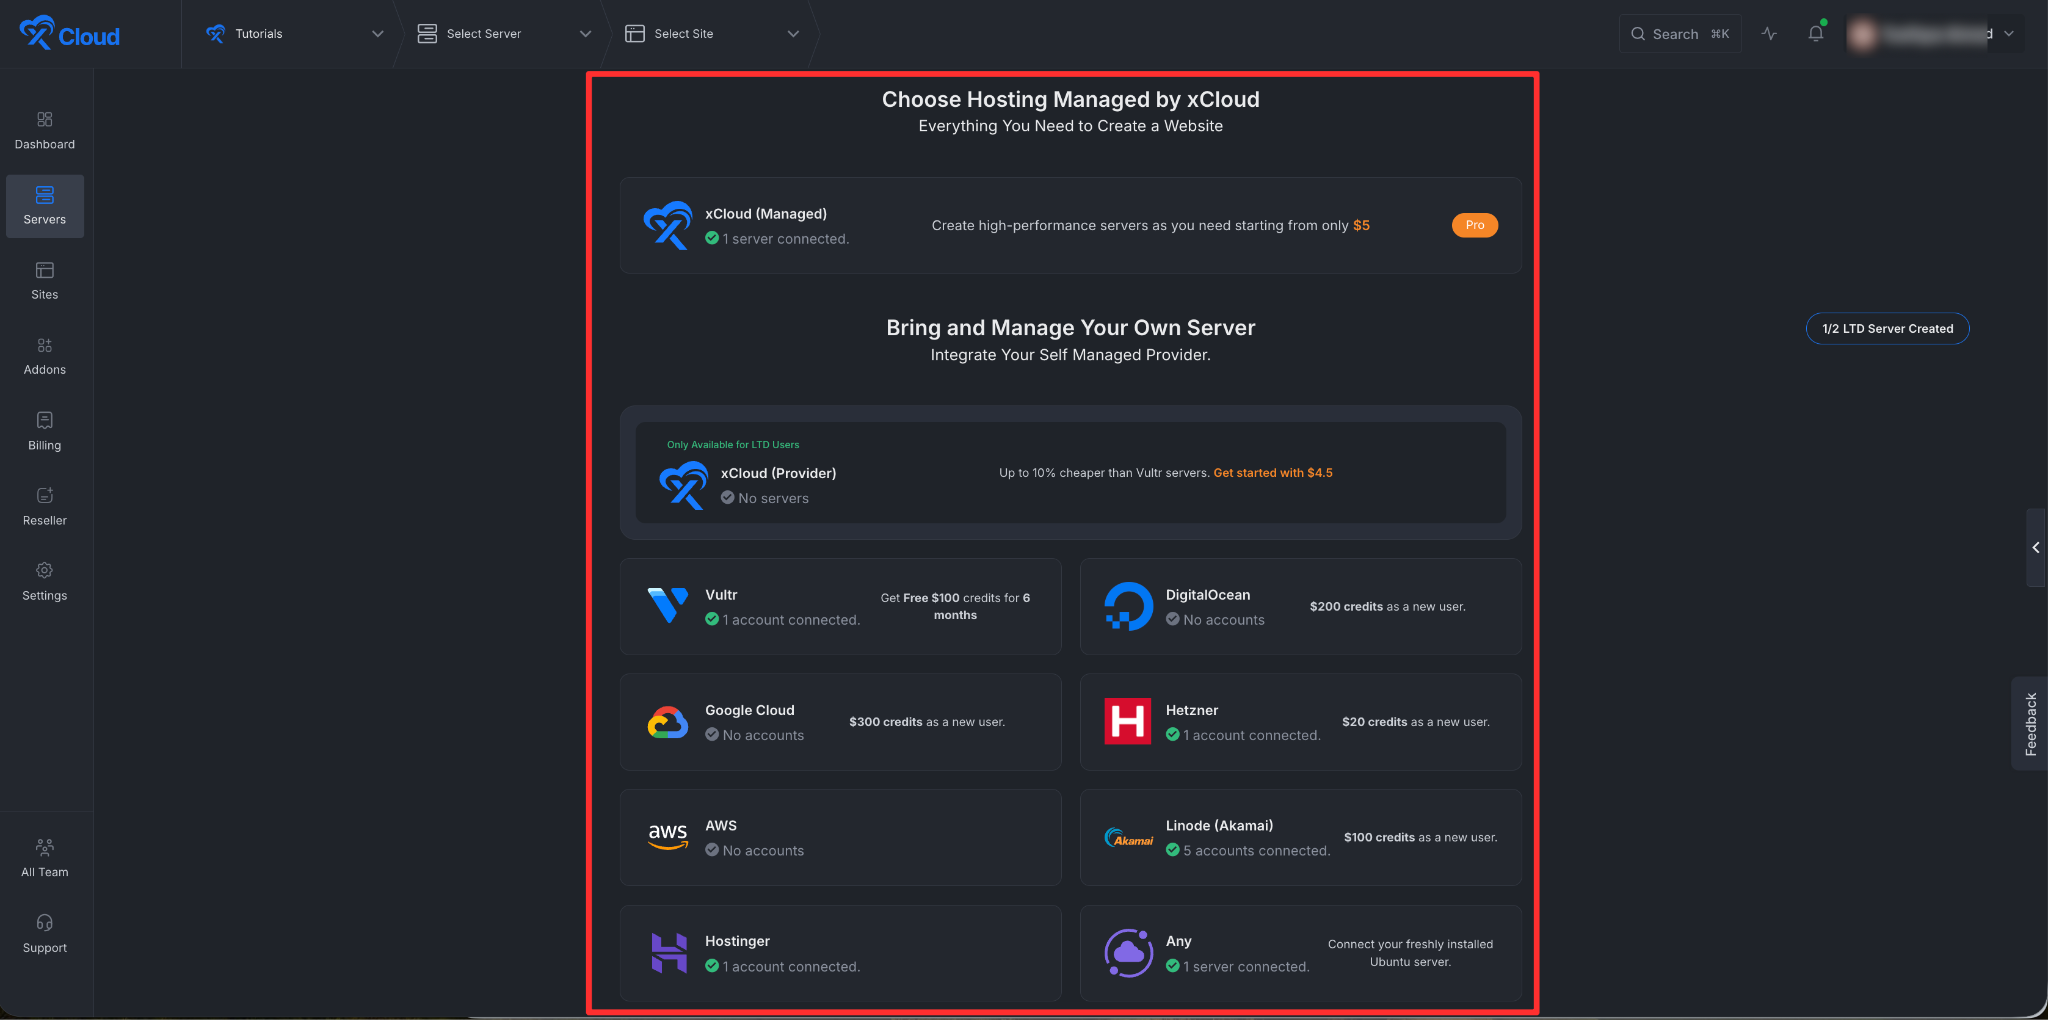
Task: Click the AWS logo icon
Action: [x=667, y=837]
